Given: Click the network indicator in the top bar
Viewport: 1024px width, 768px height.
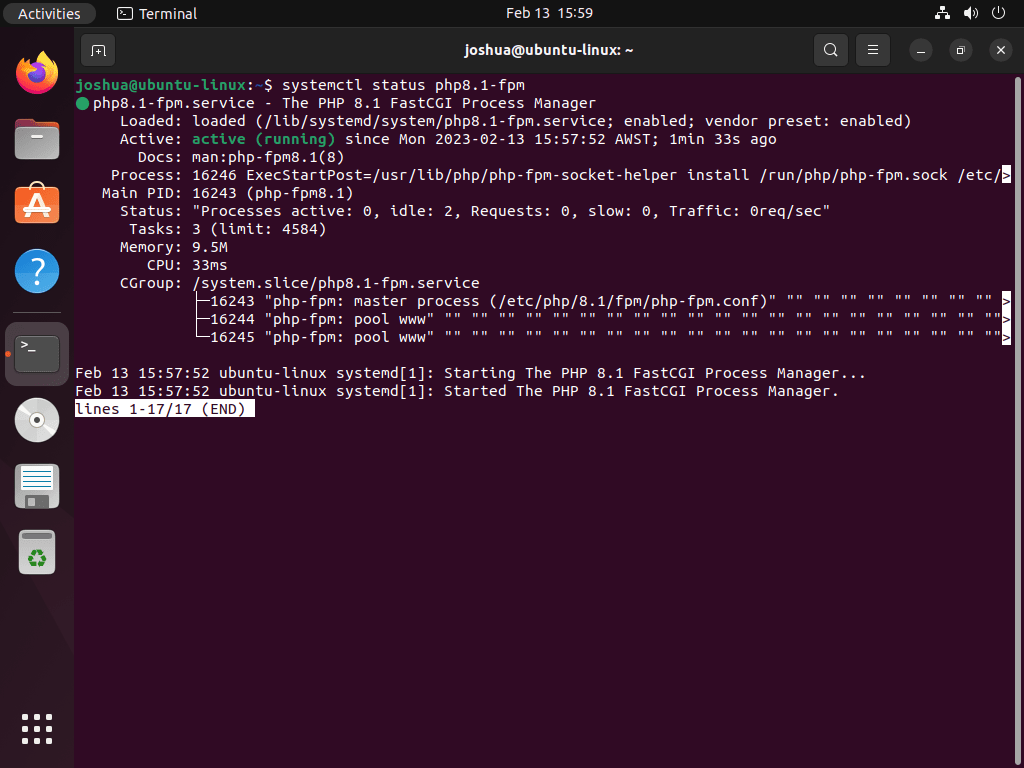Looking at the screenshot, I should (x=941, y=13).
